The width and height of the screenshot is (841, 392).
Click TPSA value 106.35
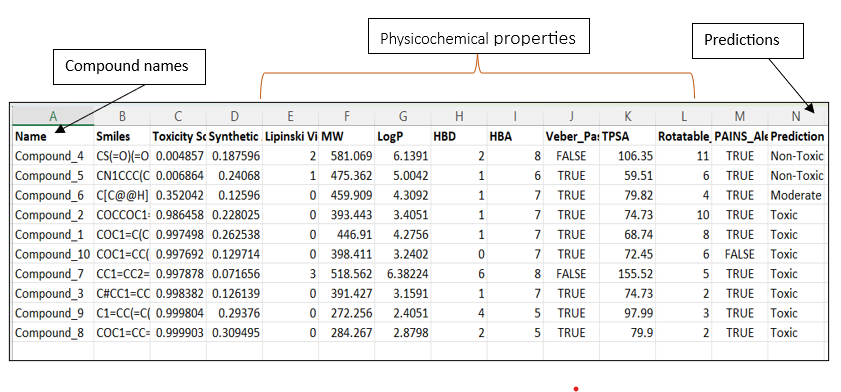(x=628, y=156)
